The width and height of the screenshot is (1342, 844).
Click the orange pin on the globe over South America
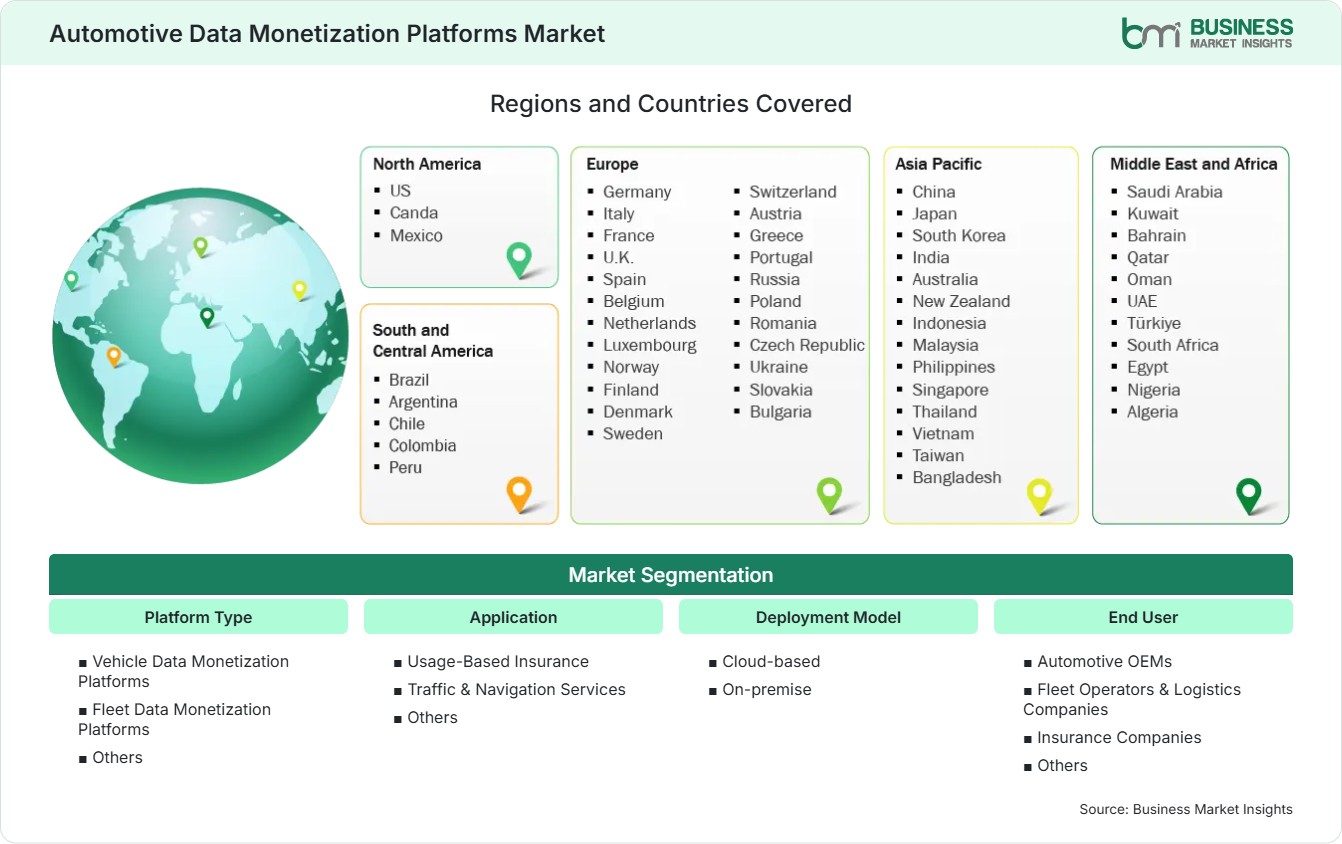click(114, 356)
